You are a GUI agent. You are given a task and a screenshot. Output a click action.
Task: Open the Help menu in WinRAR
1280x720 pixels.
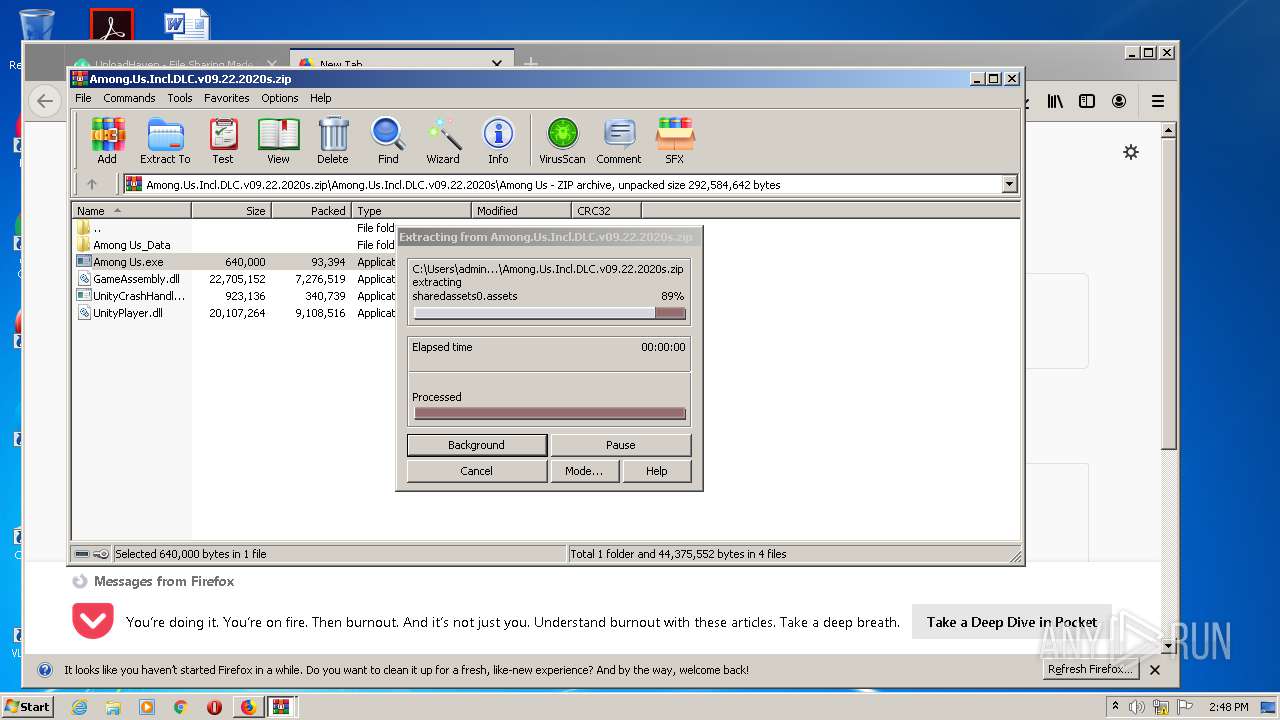[x=320, y=98]
